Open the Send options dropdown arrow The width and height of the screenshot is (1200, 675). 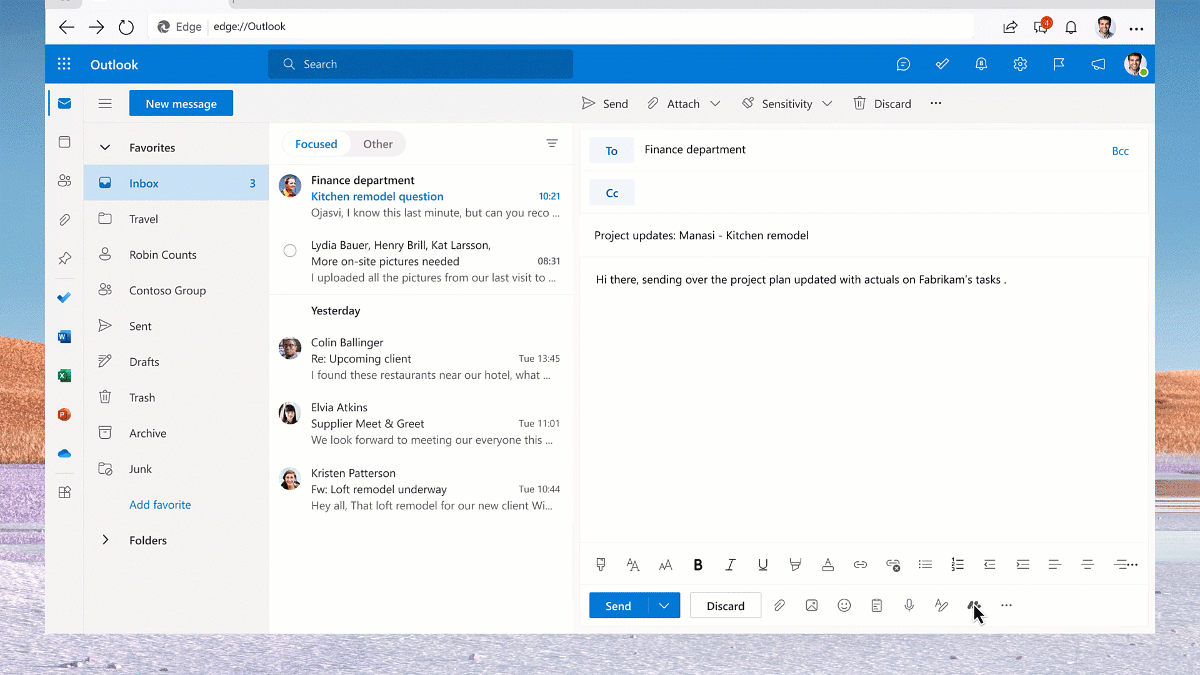click(x=664, y=606)
